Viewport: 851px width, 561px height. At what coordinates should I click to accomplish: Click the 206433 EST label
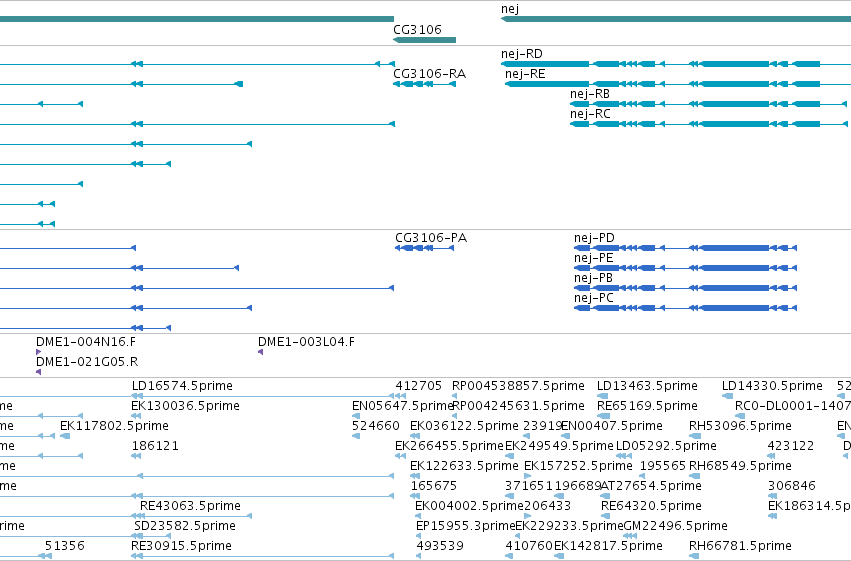pos(548,506)
